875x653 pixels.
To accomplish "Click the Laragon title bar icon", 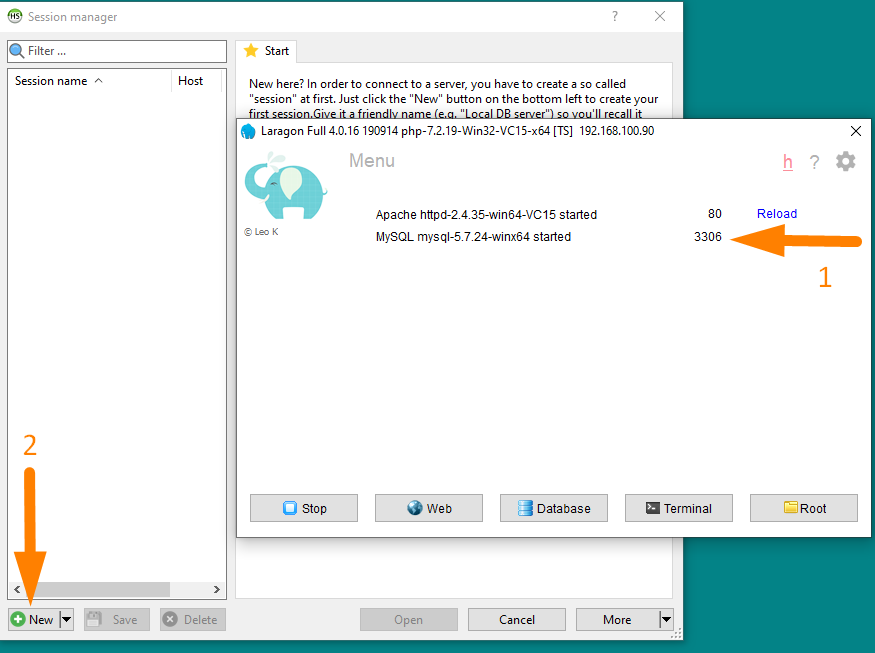I will tap(248, 132).
